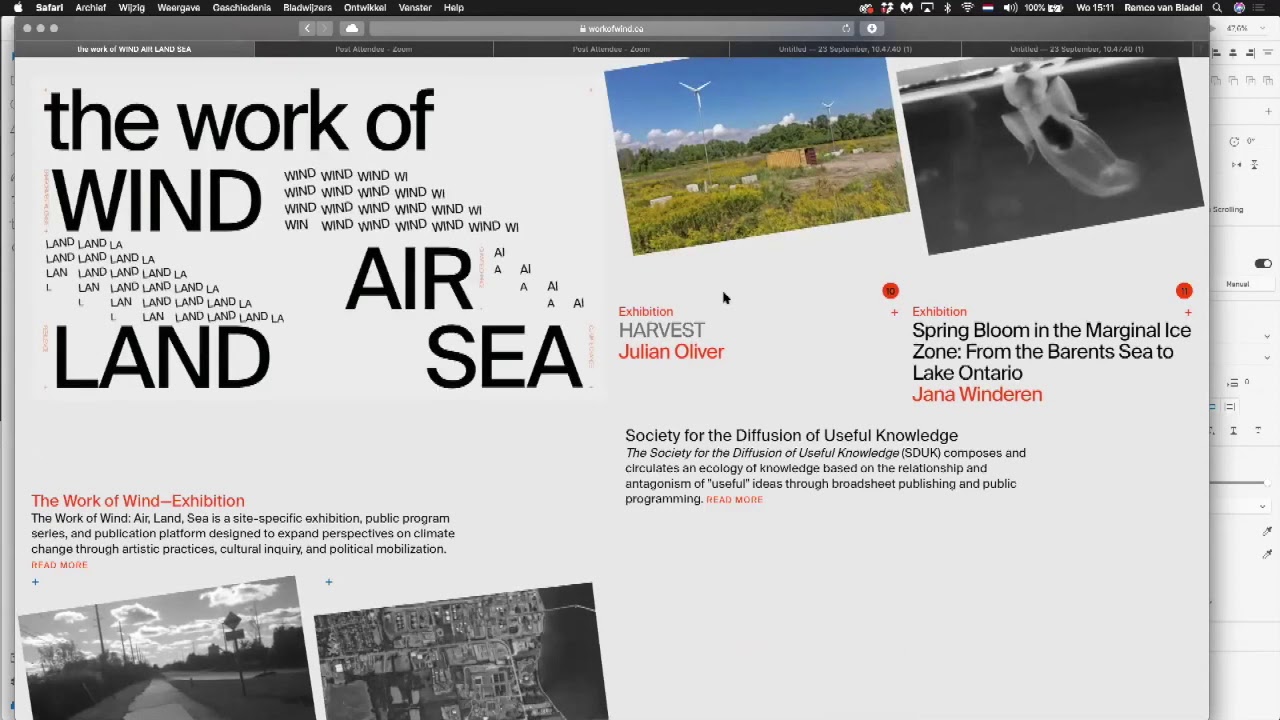The image size is (1280, 720).
Task: Click the Malwarebytes menu bar icon
Action: 906,7
